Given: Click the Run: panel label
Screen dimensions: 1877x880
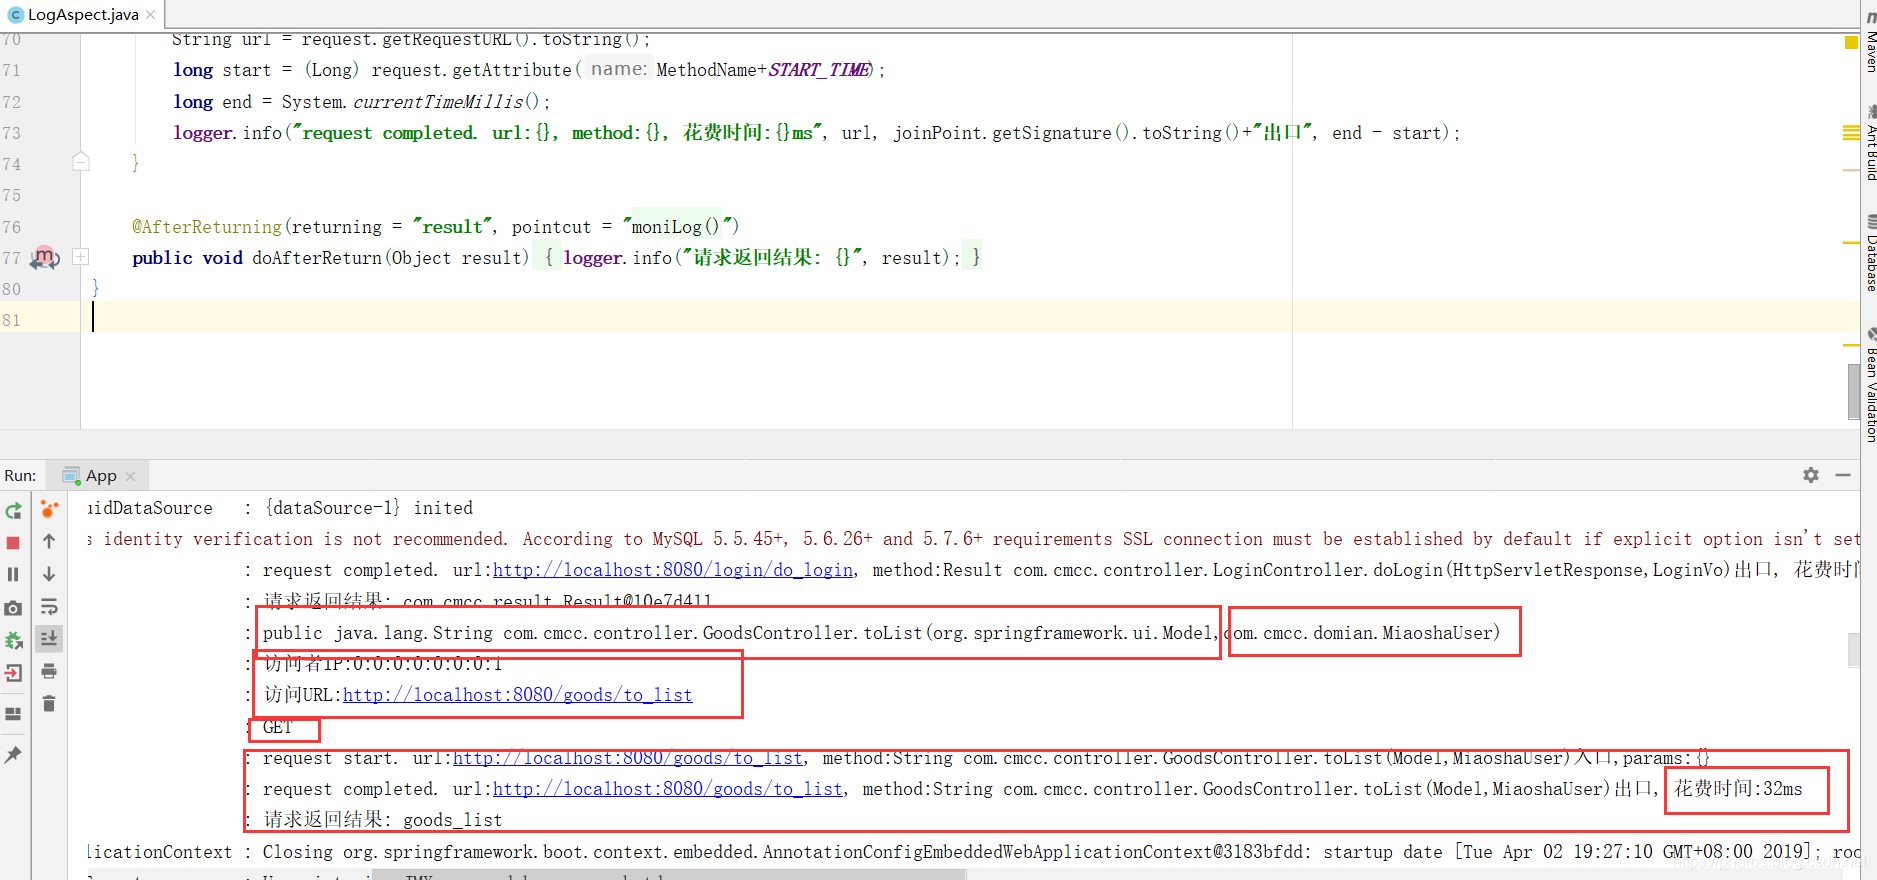Looking at the screenshot, I should tap(20, 476).
